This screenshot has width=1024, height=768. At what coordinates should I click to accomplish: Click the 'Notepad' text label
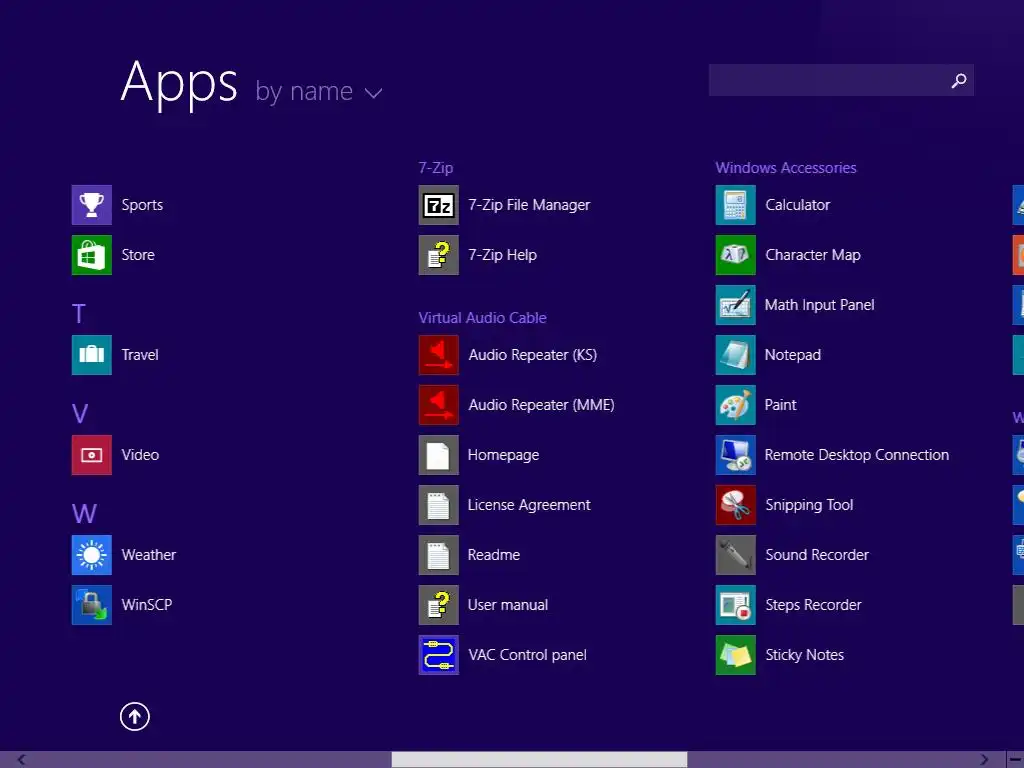point(792,355)
